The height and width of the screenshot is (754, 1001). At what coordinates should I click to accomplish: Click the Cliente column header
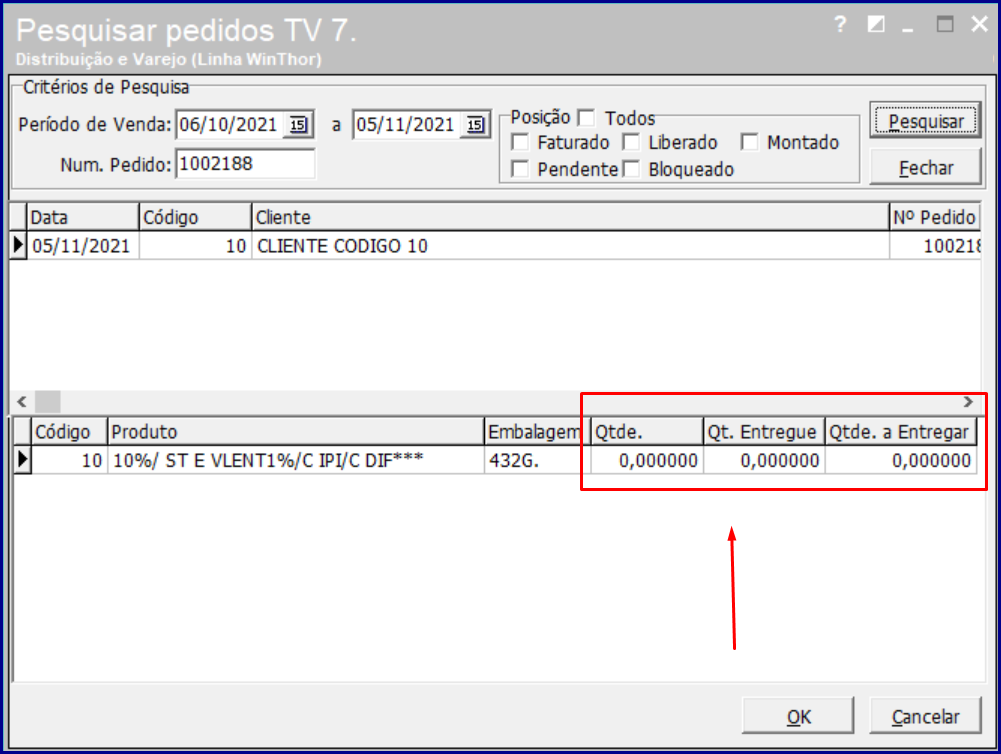pyautogui.click(x=570, y=217)
